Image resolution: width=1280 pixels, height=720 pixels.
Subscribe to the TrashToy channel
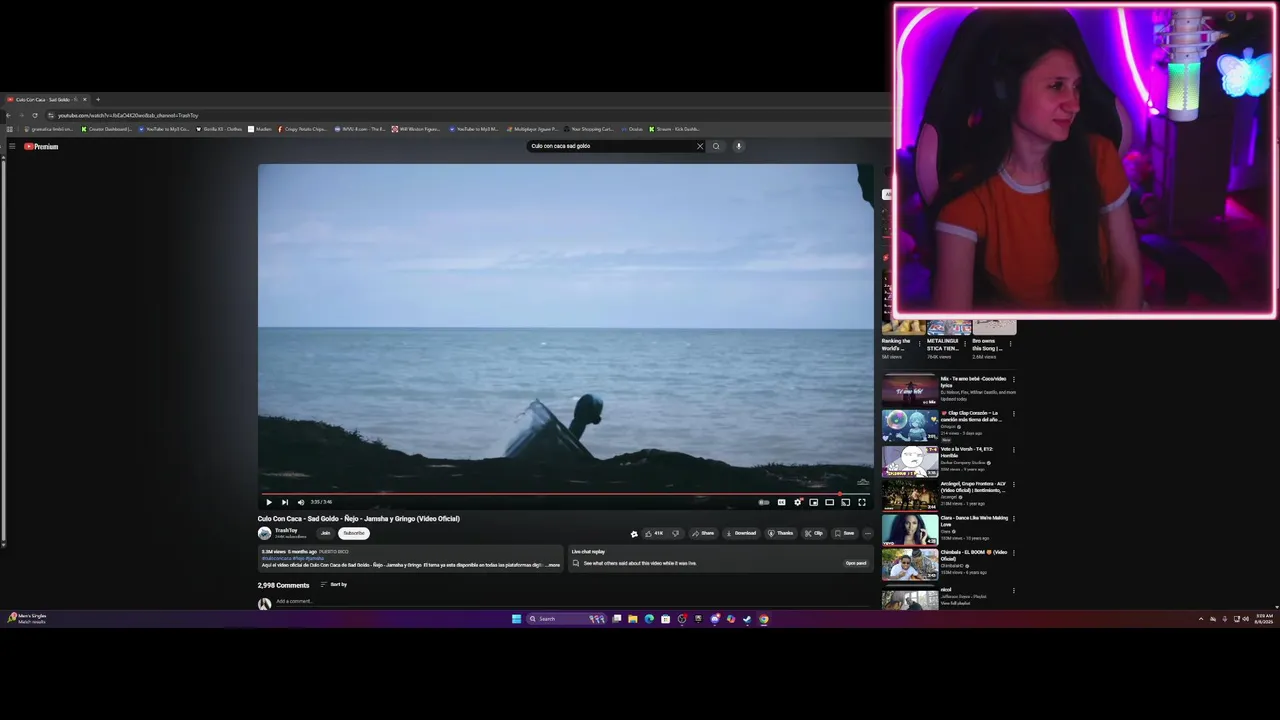[x=354, y=533]
